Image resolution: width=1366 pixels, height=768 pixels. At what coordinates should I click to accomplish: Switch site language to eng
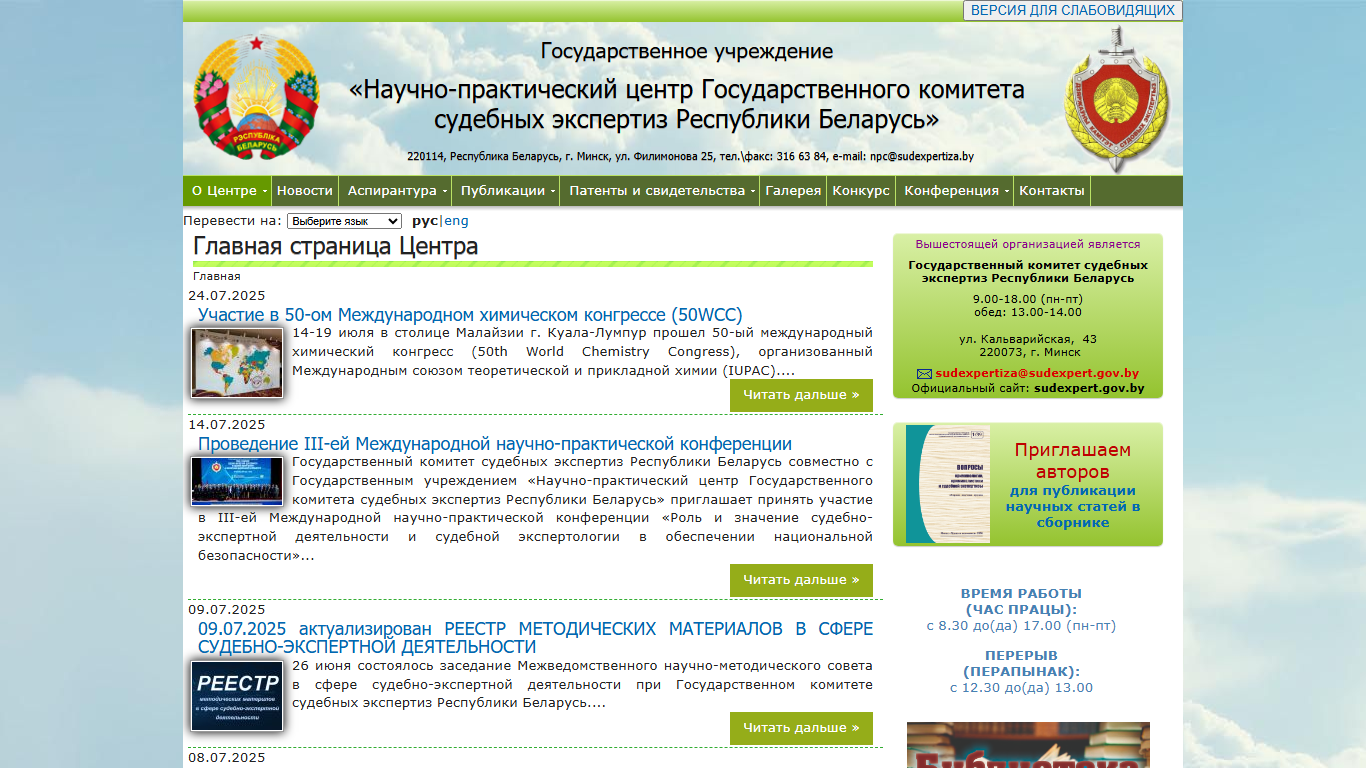point(456,221)
